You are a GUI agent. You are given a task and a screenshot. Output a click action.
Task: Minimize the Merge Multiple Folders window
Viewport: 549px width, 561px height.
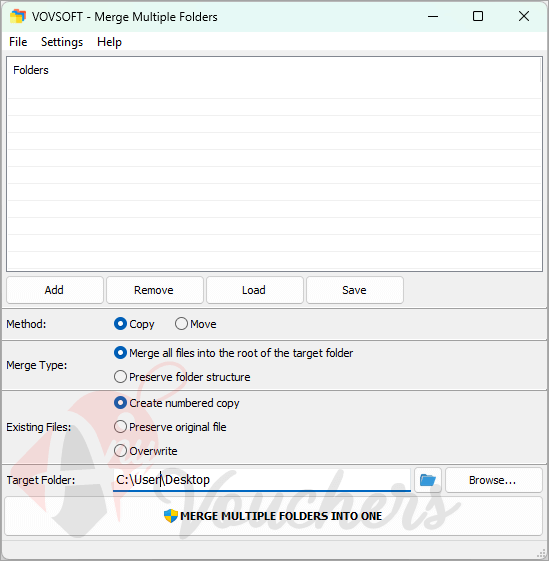click(x=433, y=16)
